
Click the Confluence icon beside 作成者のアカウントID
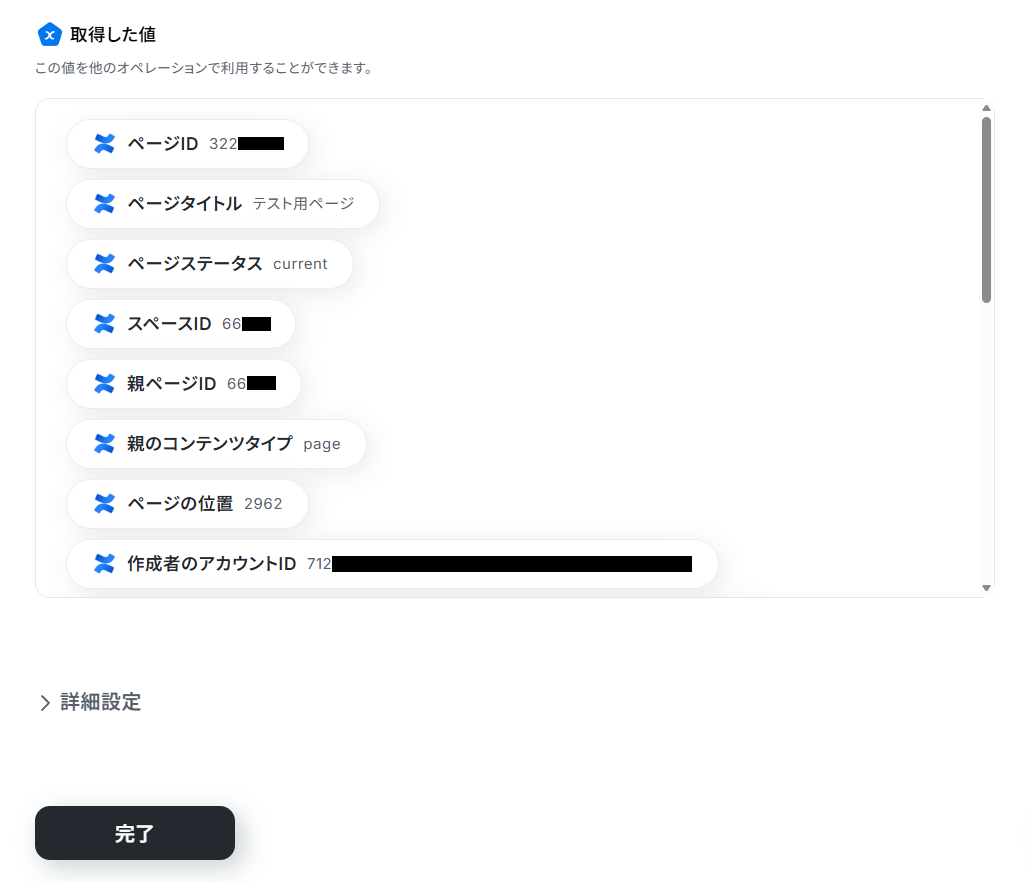click(104, 564)
